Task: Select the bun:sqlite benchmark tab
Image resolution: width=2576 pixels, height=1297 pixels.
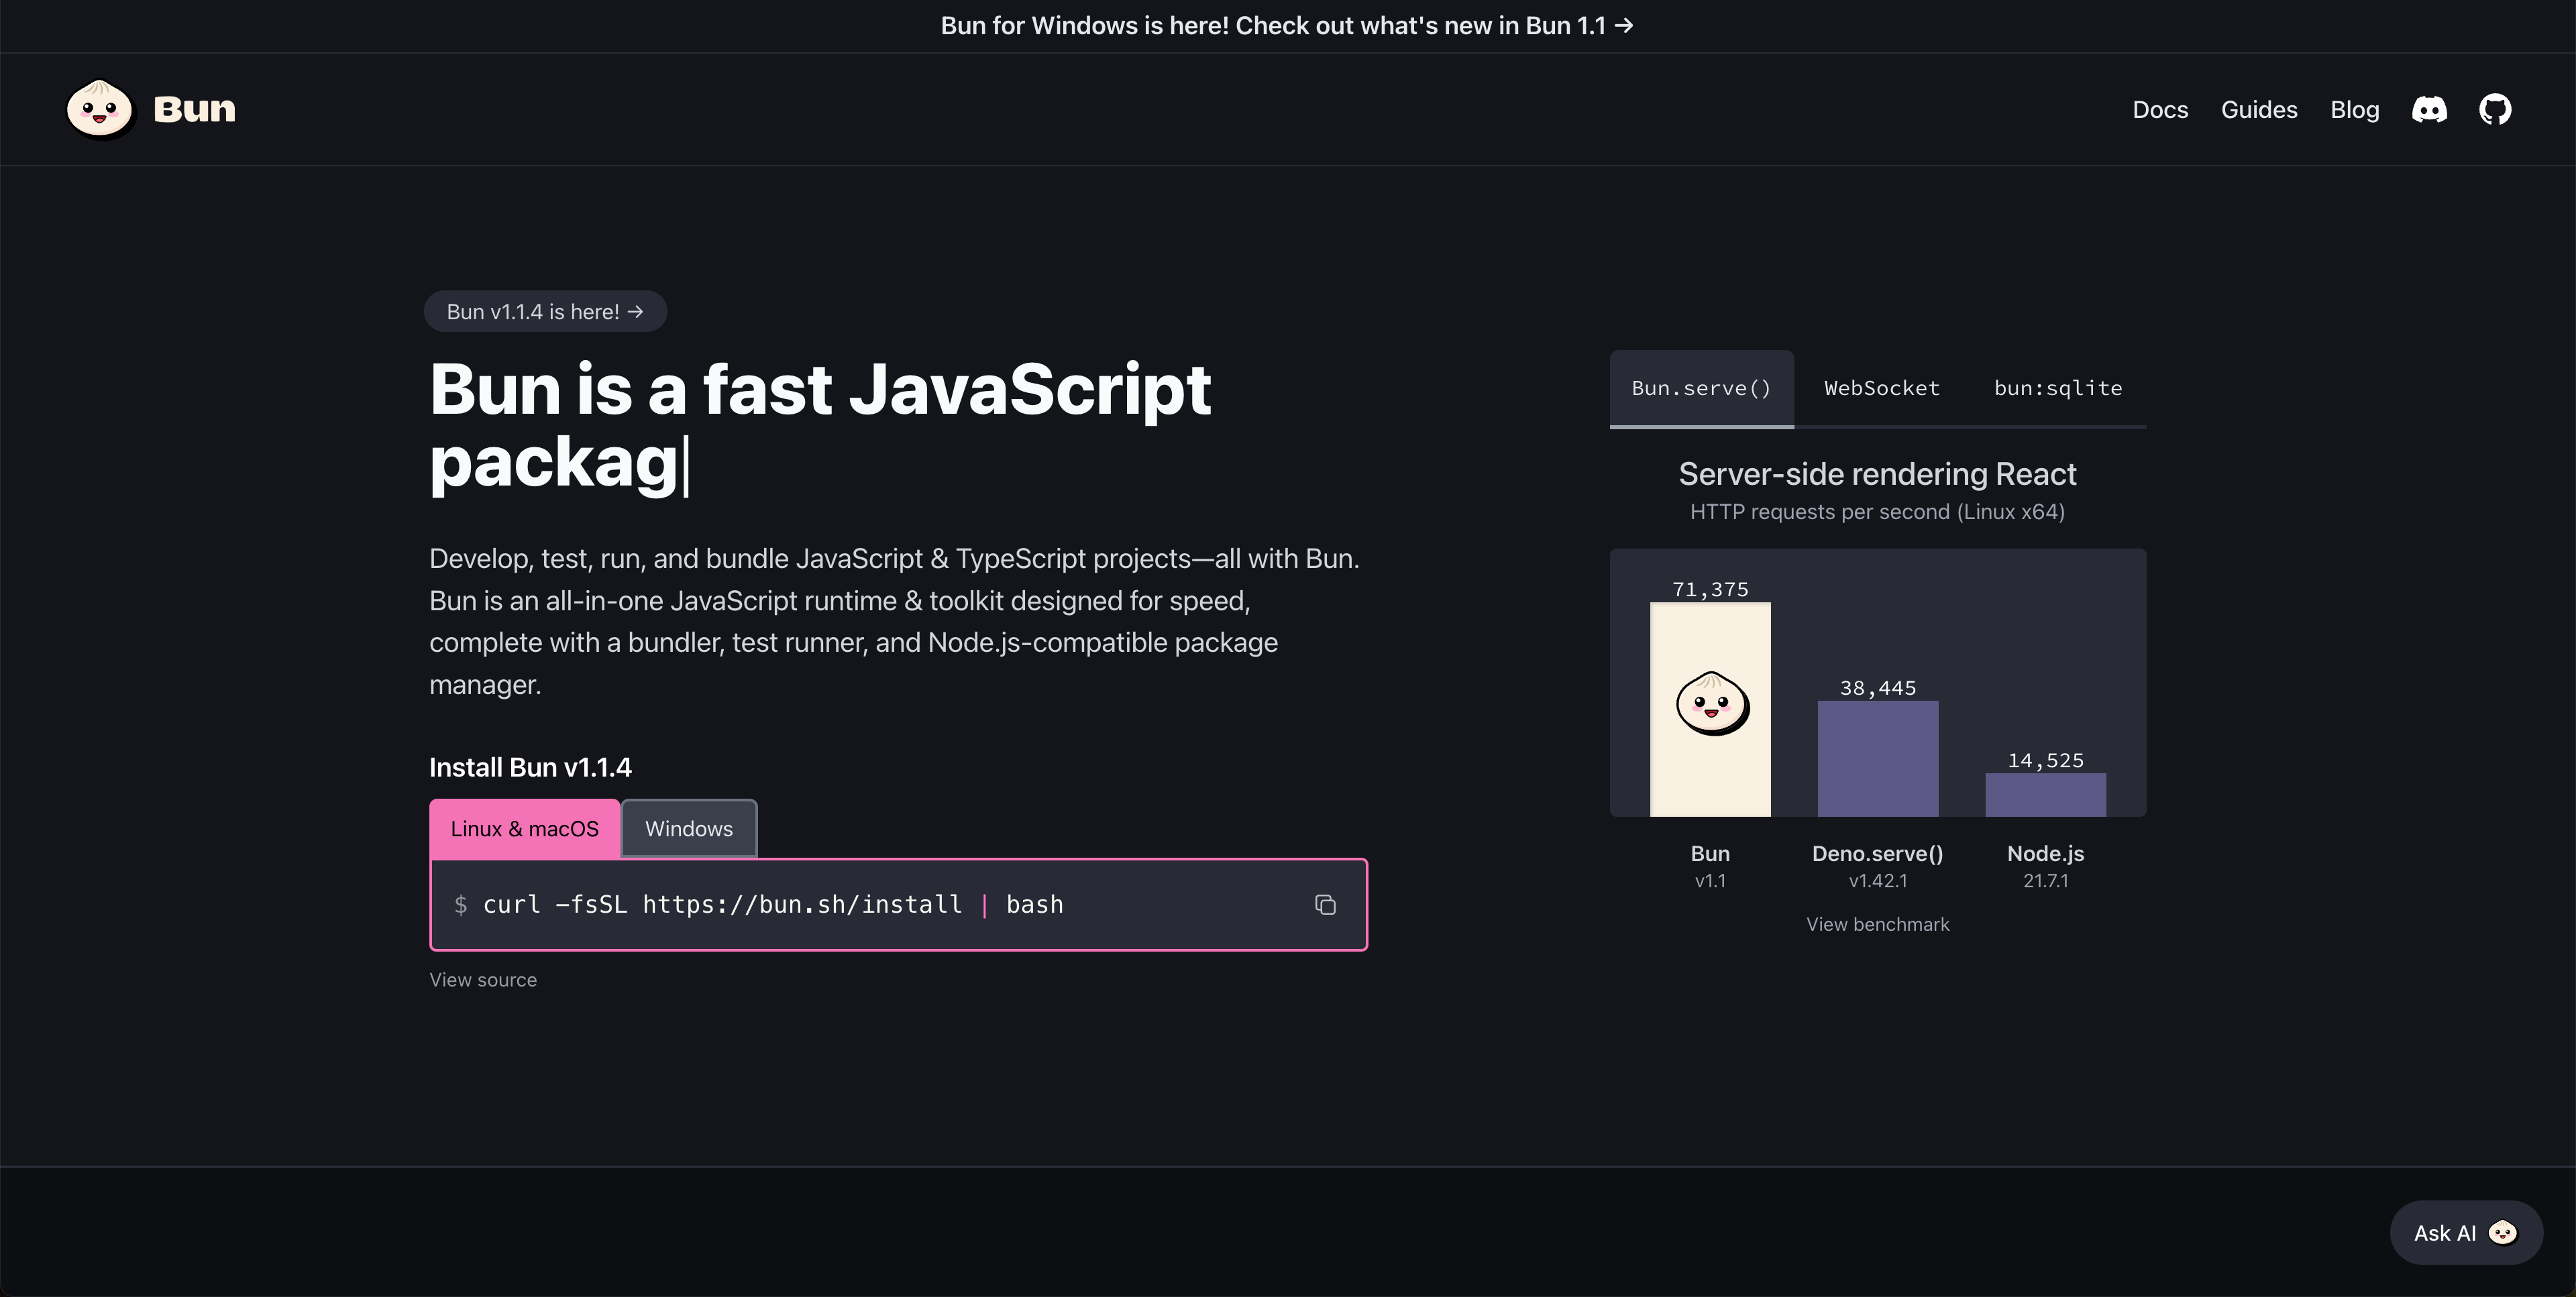Action: pos(2057,388)
